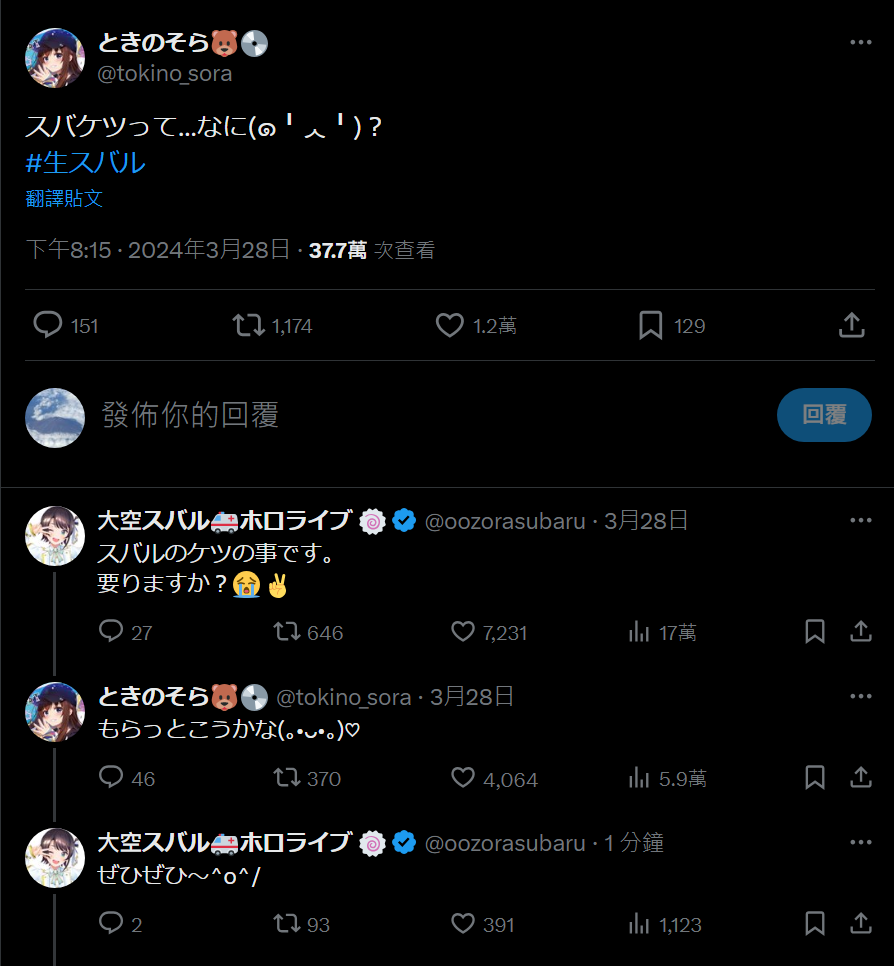The width and height of the screenshot is (894, 966).
Task: Retweet the main post with 1,174 reposts
Action: [248, 325]
